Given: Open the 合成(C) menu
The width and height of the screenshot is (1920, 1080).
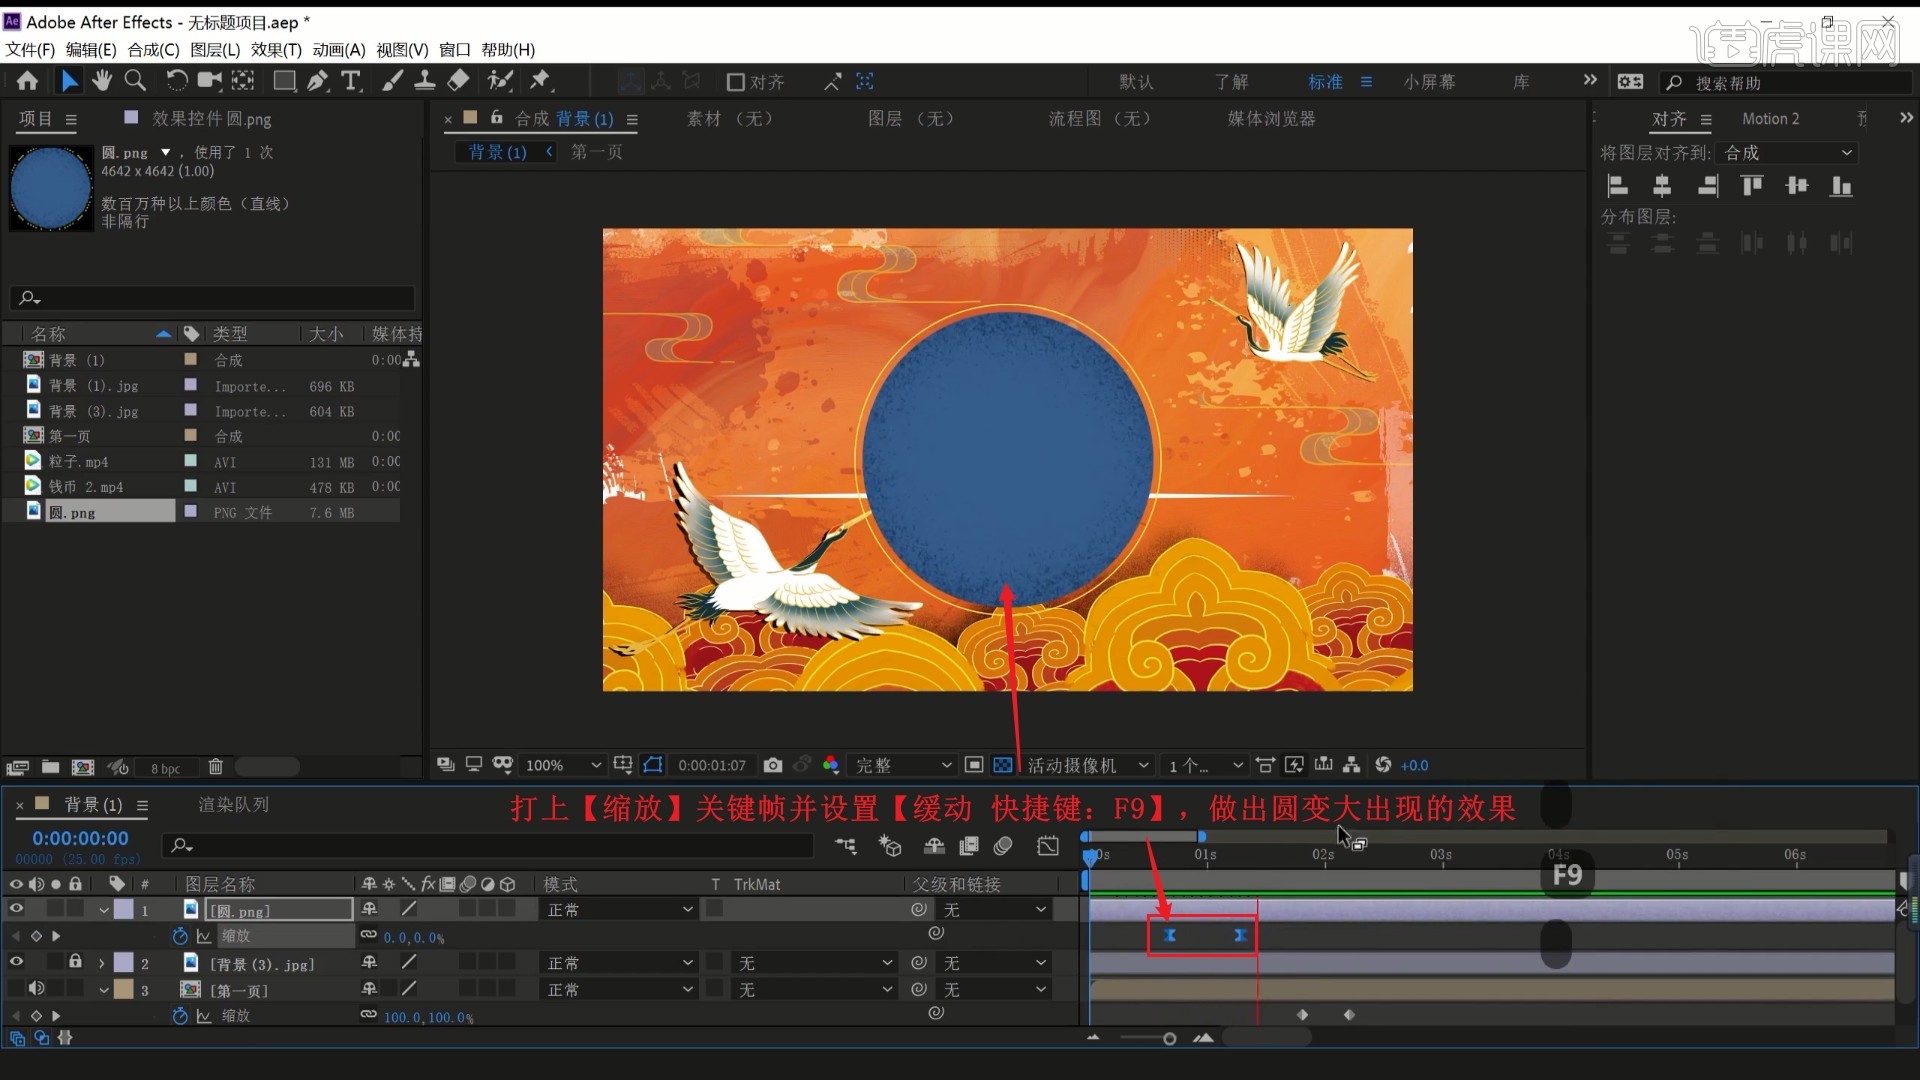Looking at the screenshot, I should coord(153,50).
